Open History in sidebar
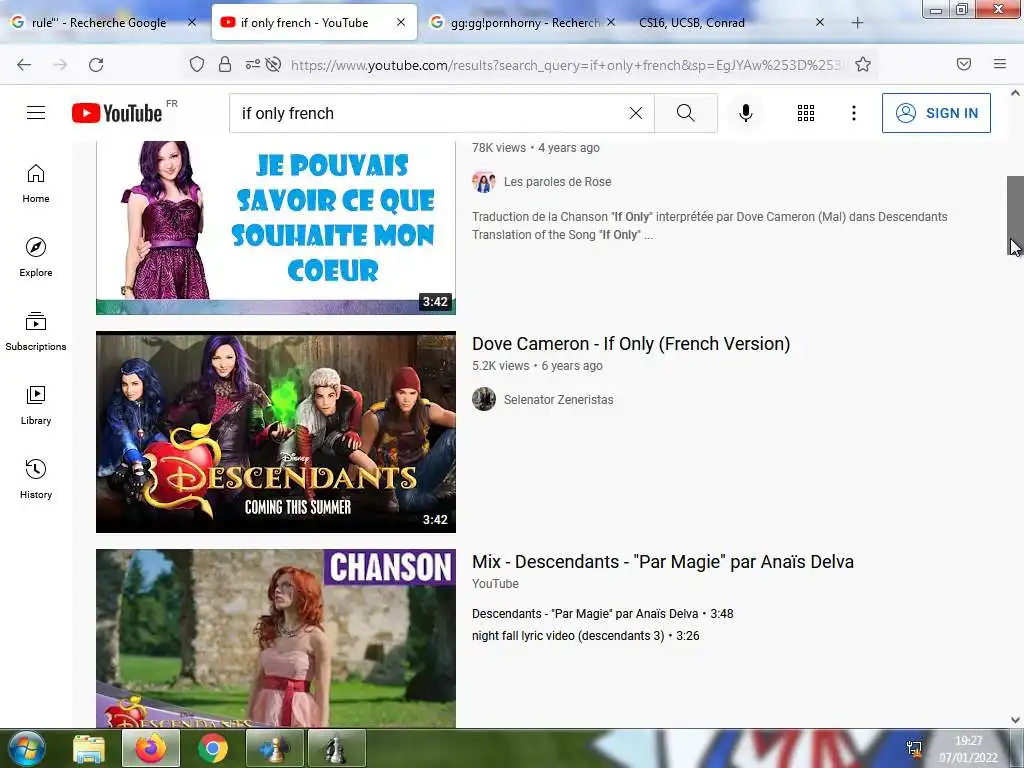 [x=36, y=479]
